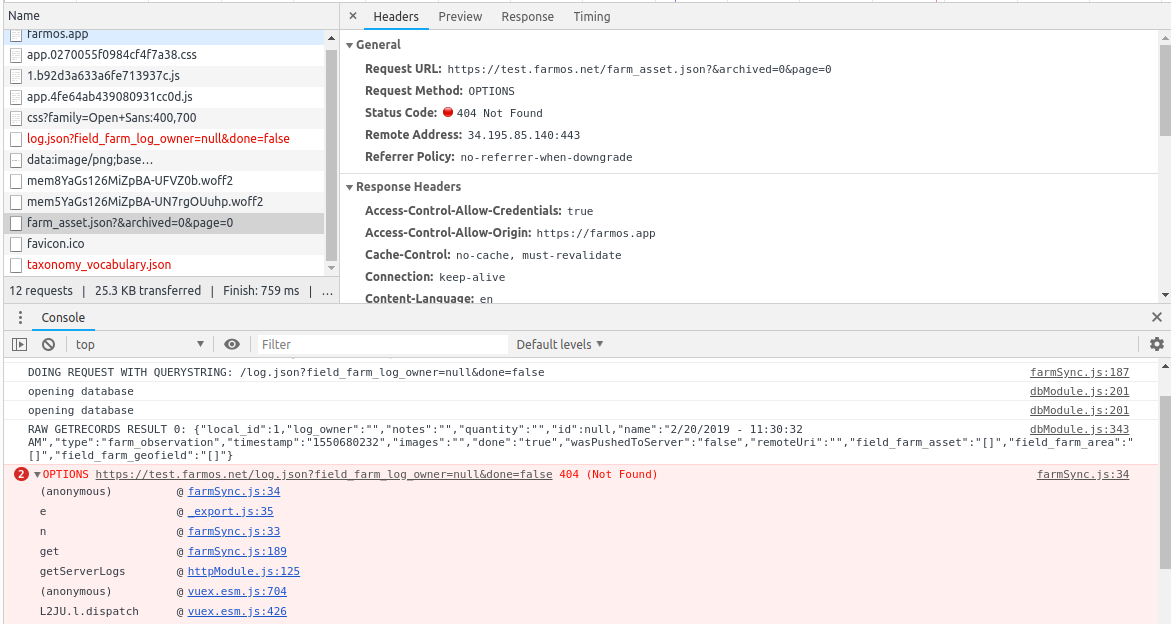This screenshot has width=1171, height=624.
Task: Collapse the Response Headers section
Action: point(350,187)
